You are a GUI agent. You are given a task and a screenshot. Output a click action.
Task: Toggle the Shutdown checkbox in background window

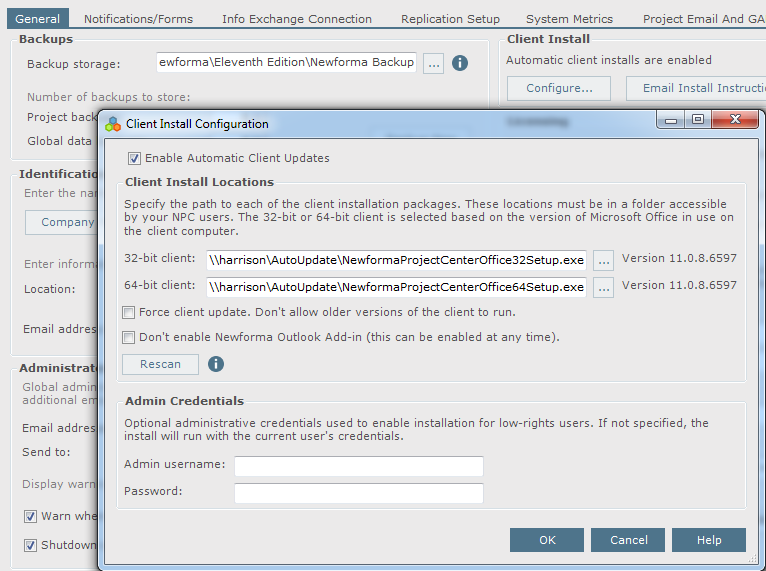pyautogui.click(x=30, y=545)
